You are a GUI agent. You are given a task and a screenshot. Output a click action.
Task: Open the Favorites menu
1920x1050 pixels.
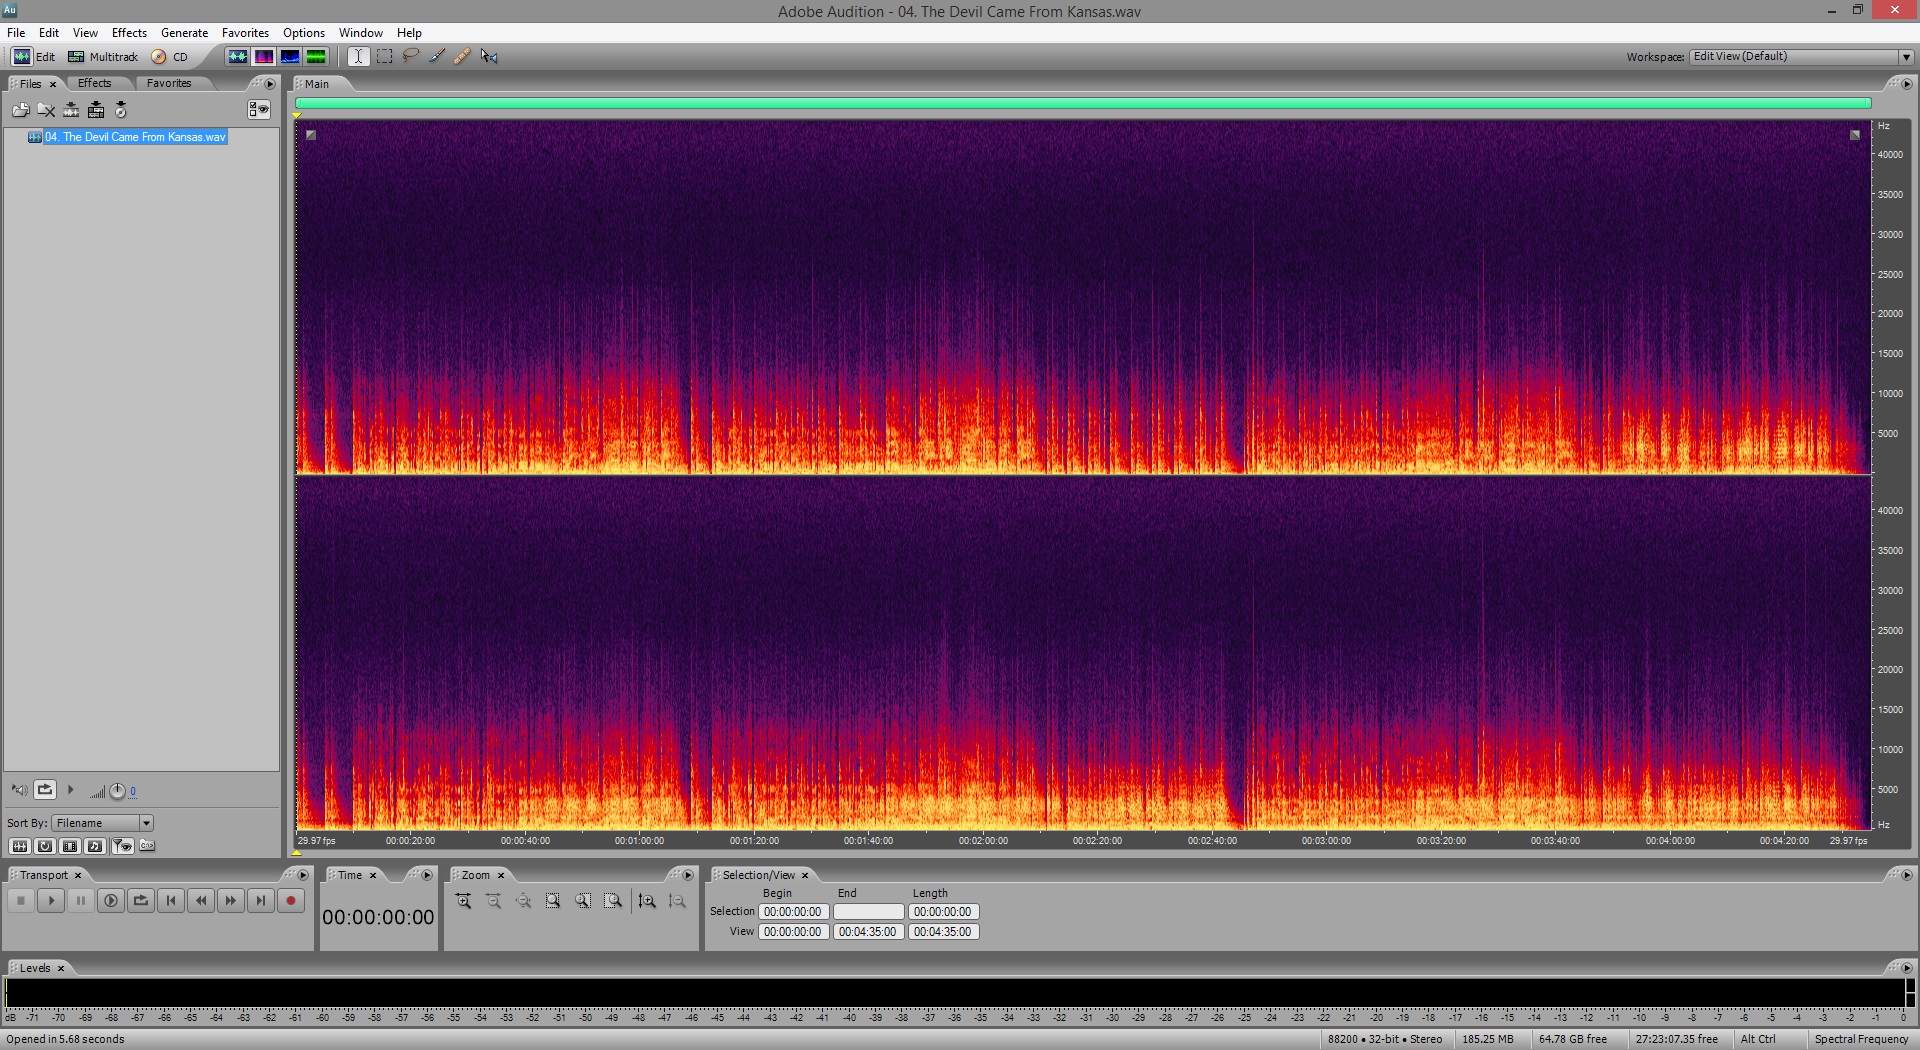tap(245, 33)
